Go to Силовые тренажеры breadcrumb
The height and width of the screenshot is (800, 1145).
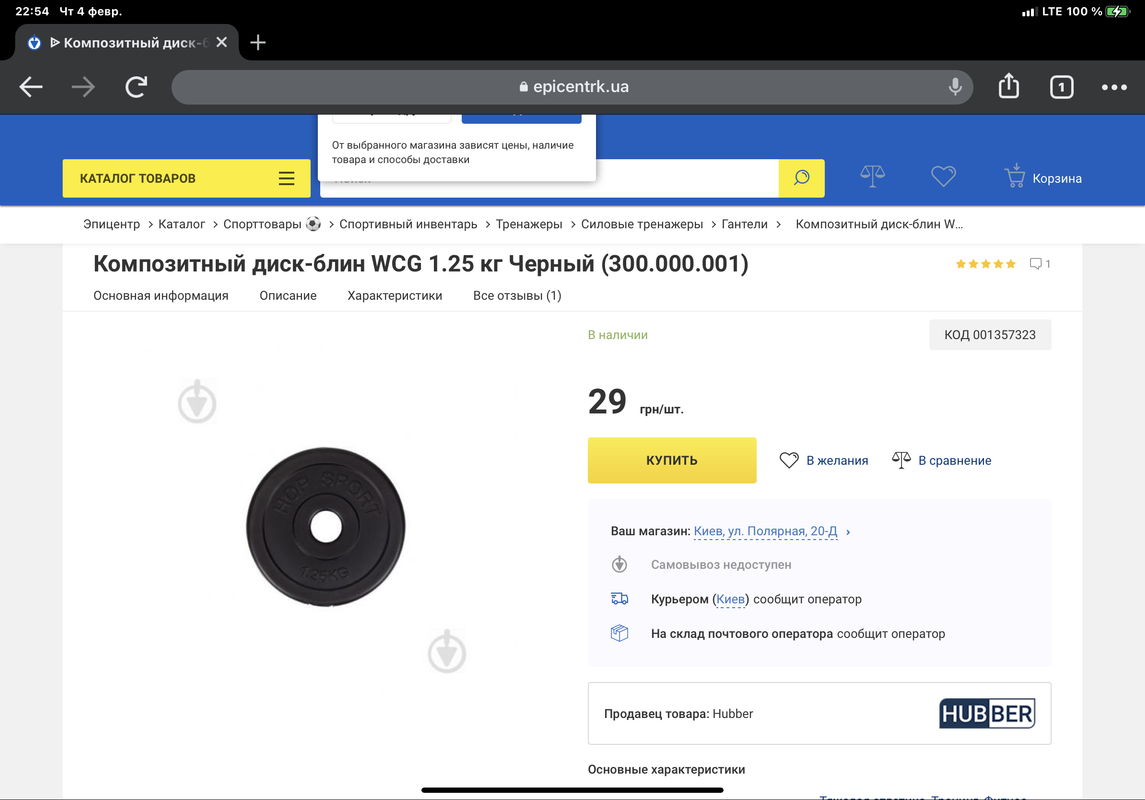pyautogui.click(x=642, y=224)
